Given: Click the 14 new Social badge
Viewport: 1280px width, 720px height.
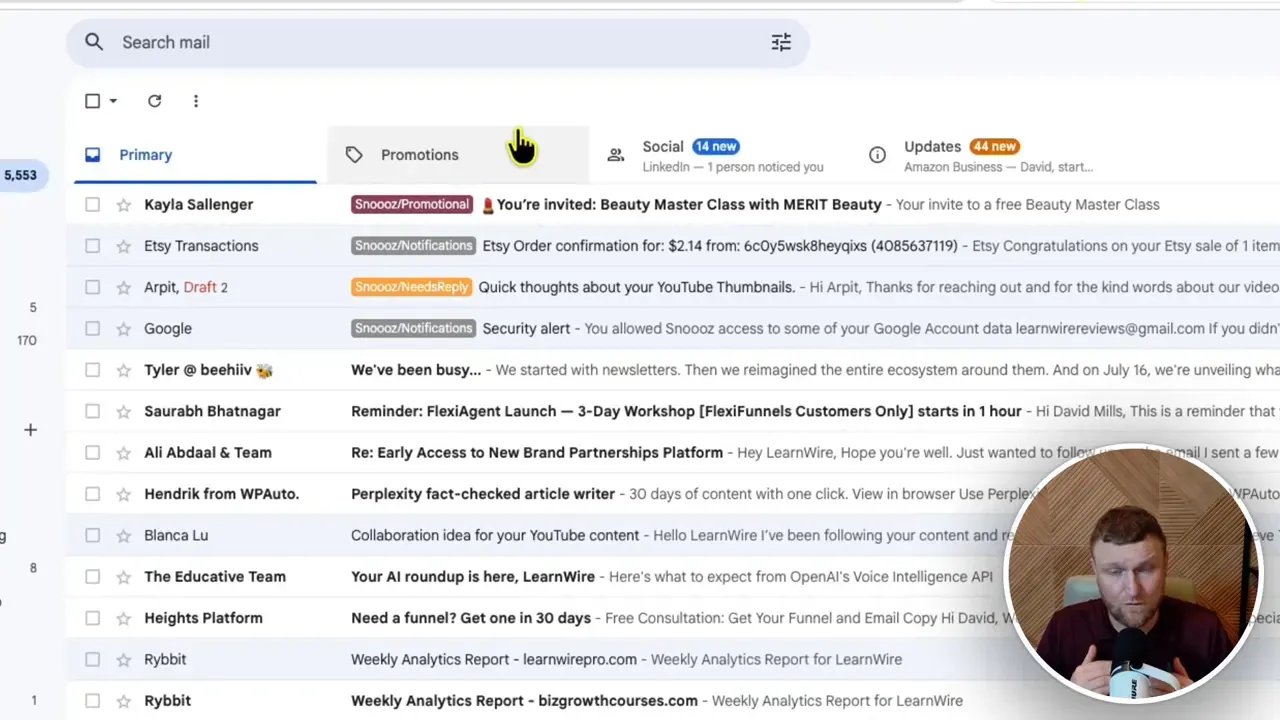Looking at the screenshot, I should pos(716,146).
